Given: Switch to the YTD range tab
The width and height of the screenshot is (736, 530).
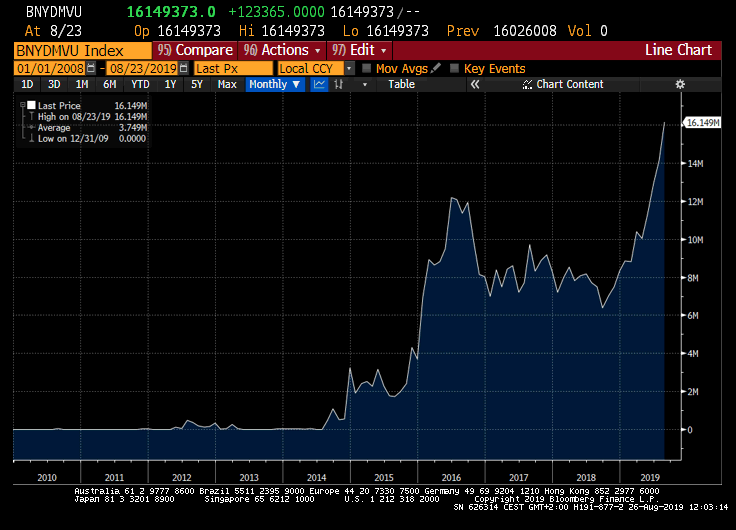Looking at the screenshot, I should tap(140, 85).
